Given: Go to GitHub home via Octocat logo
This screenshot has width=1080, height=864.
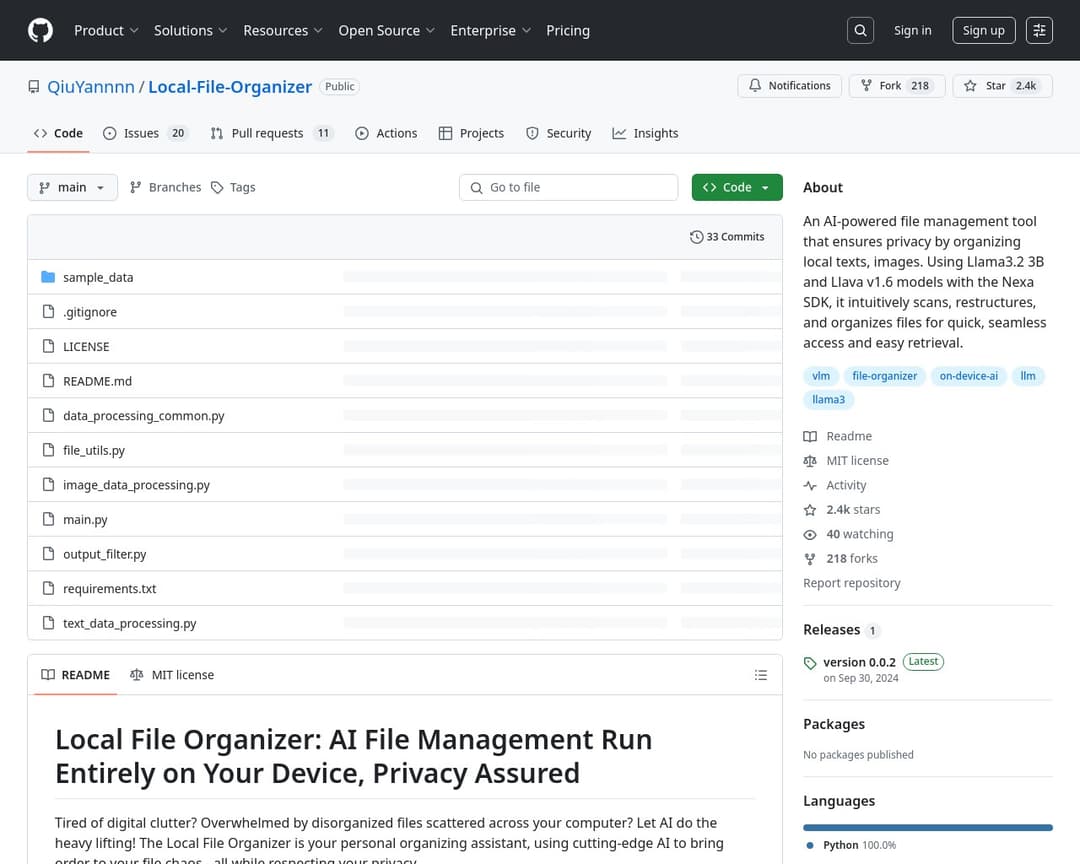Looking at the screenshot, I should (40, 30).
